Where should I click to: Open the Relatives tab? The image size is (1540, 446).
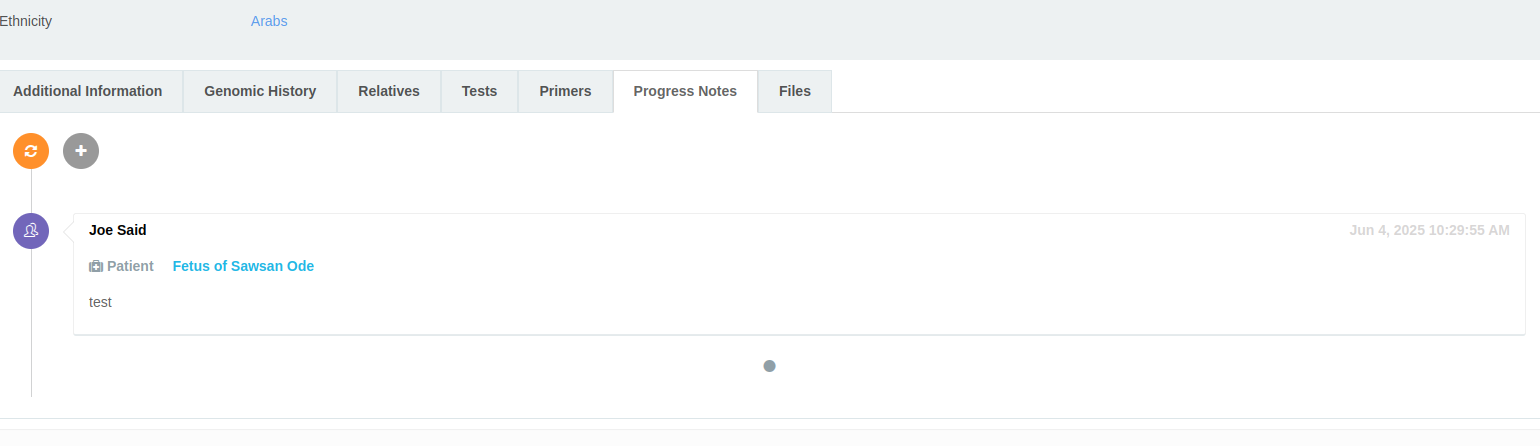coord(389,91)
